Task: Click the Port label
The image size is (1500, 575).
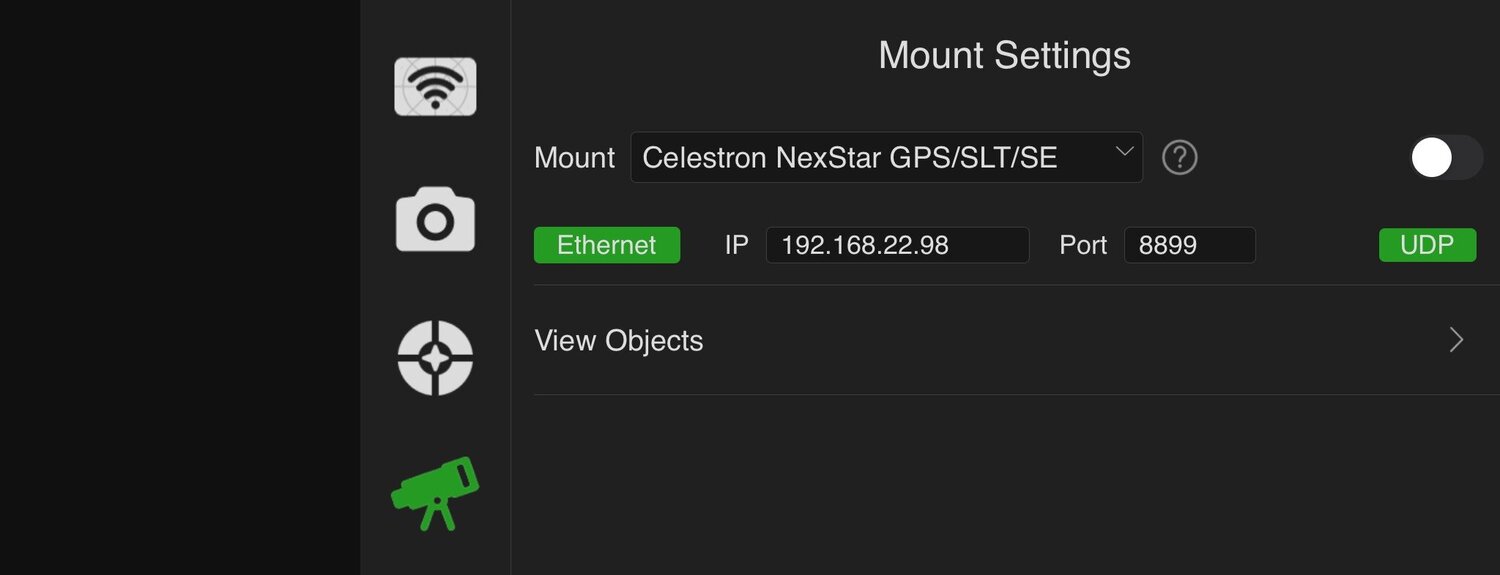Action: (1083, 245)
